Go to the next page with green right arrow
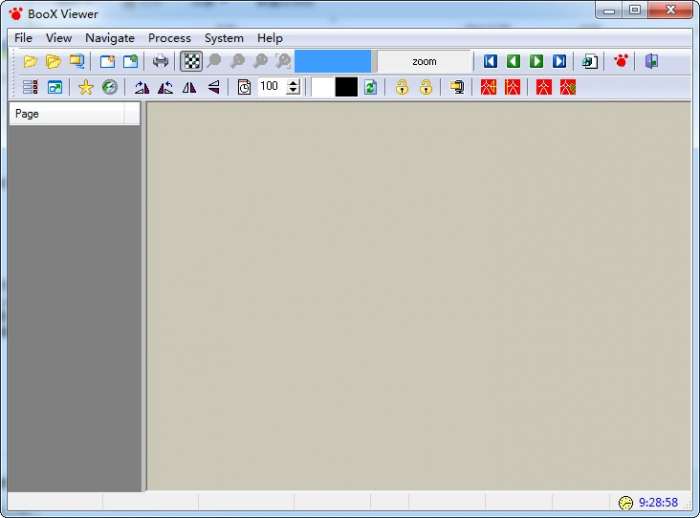700x518 pixels. pos(536,61)
